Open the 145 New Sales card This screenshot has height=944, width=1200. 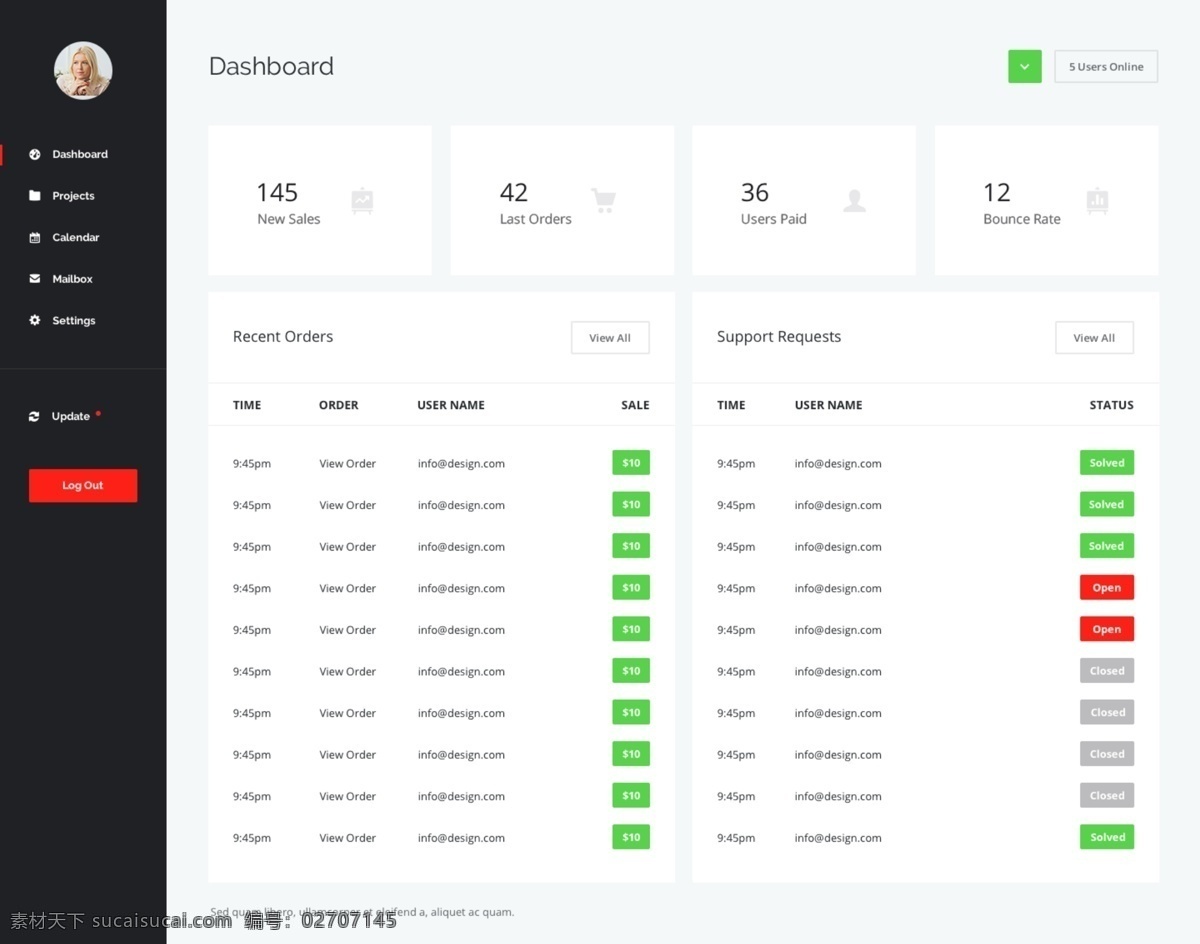click(x=320, y=200)
